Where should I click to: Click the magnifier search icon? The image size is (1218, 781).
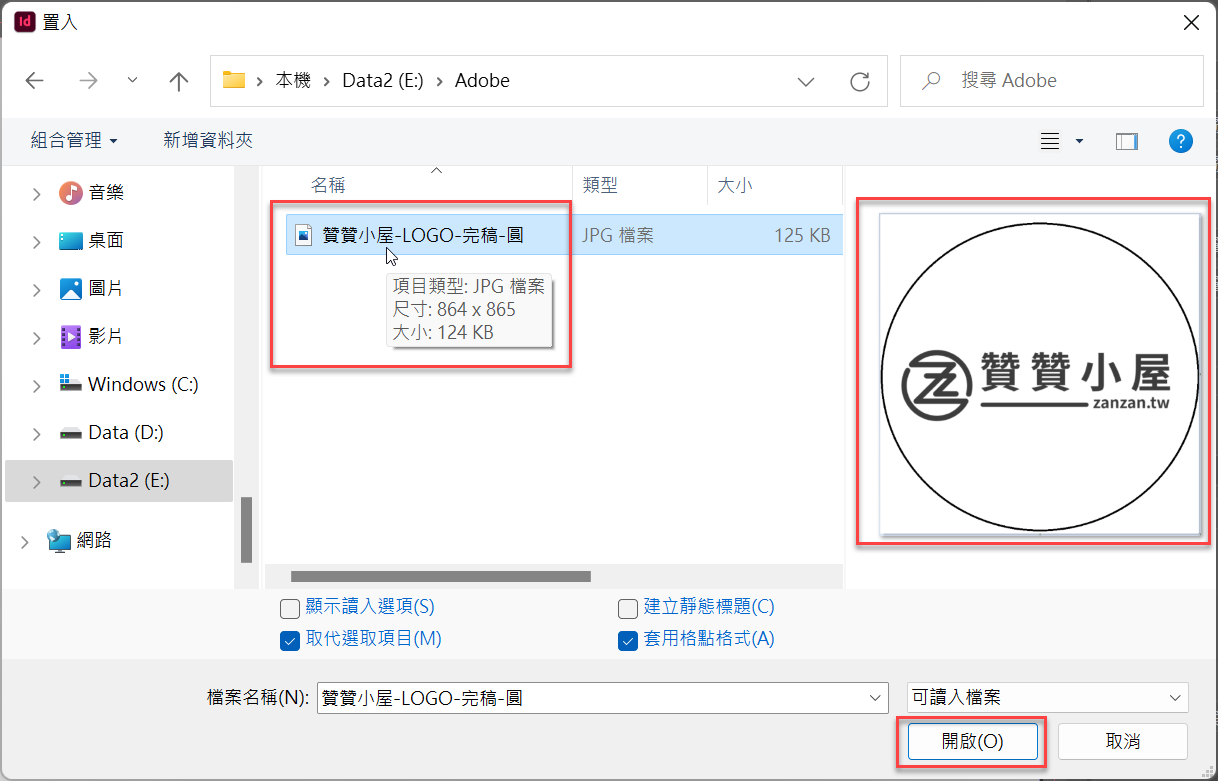click(x=932, y=81)
